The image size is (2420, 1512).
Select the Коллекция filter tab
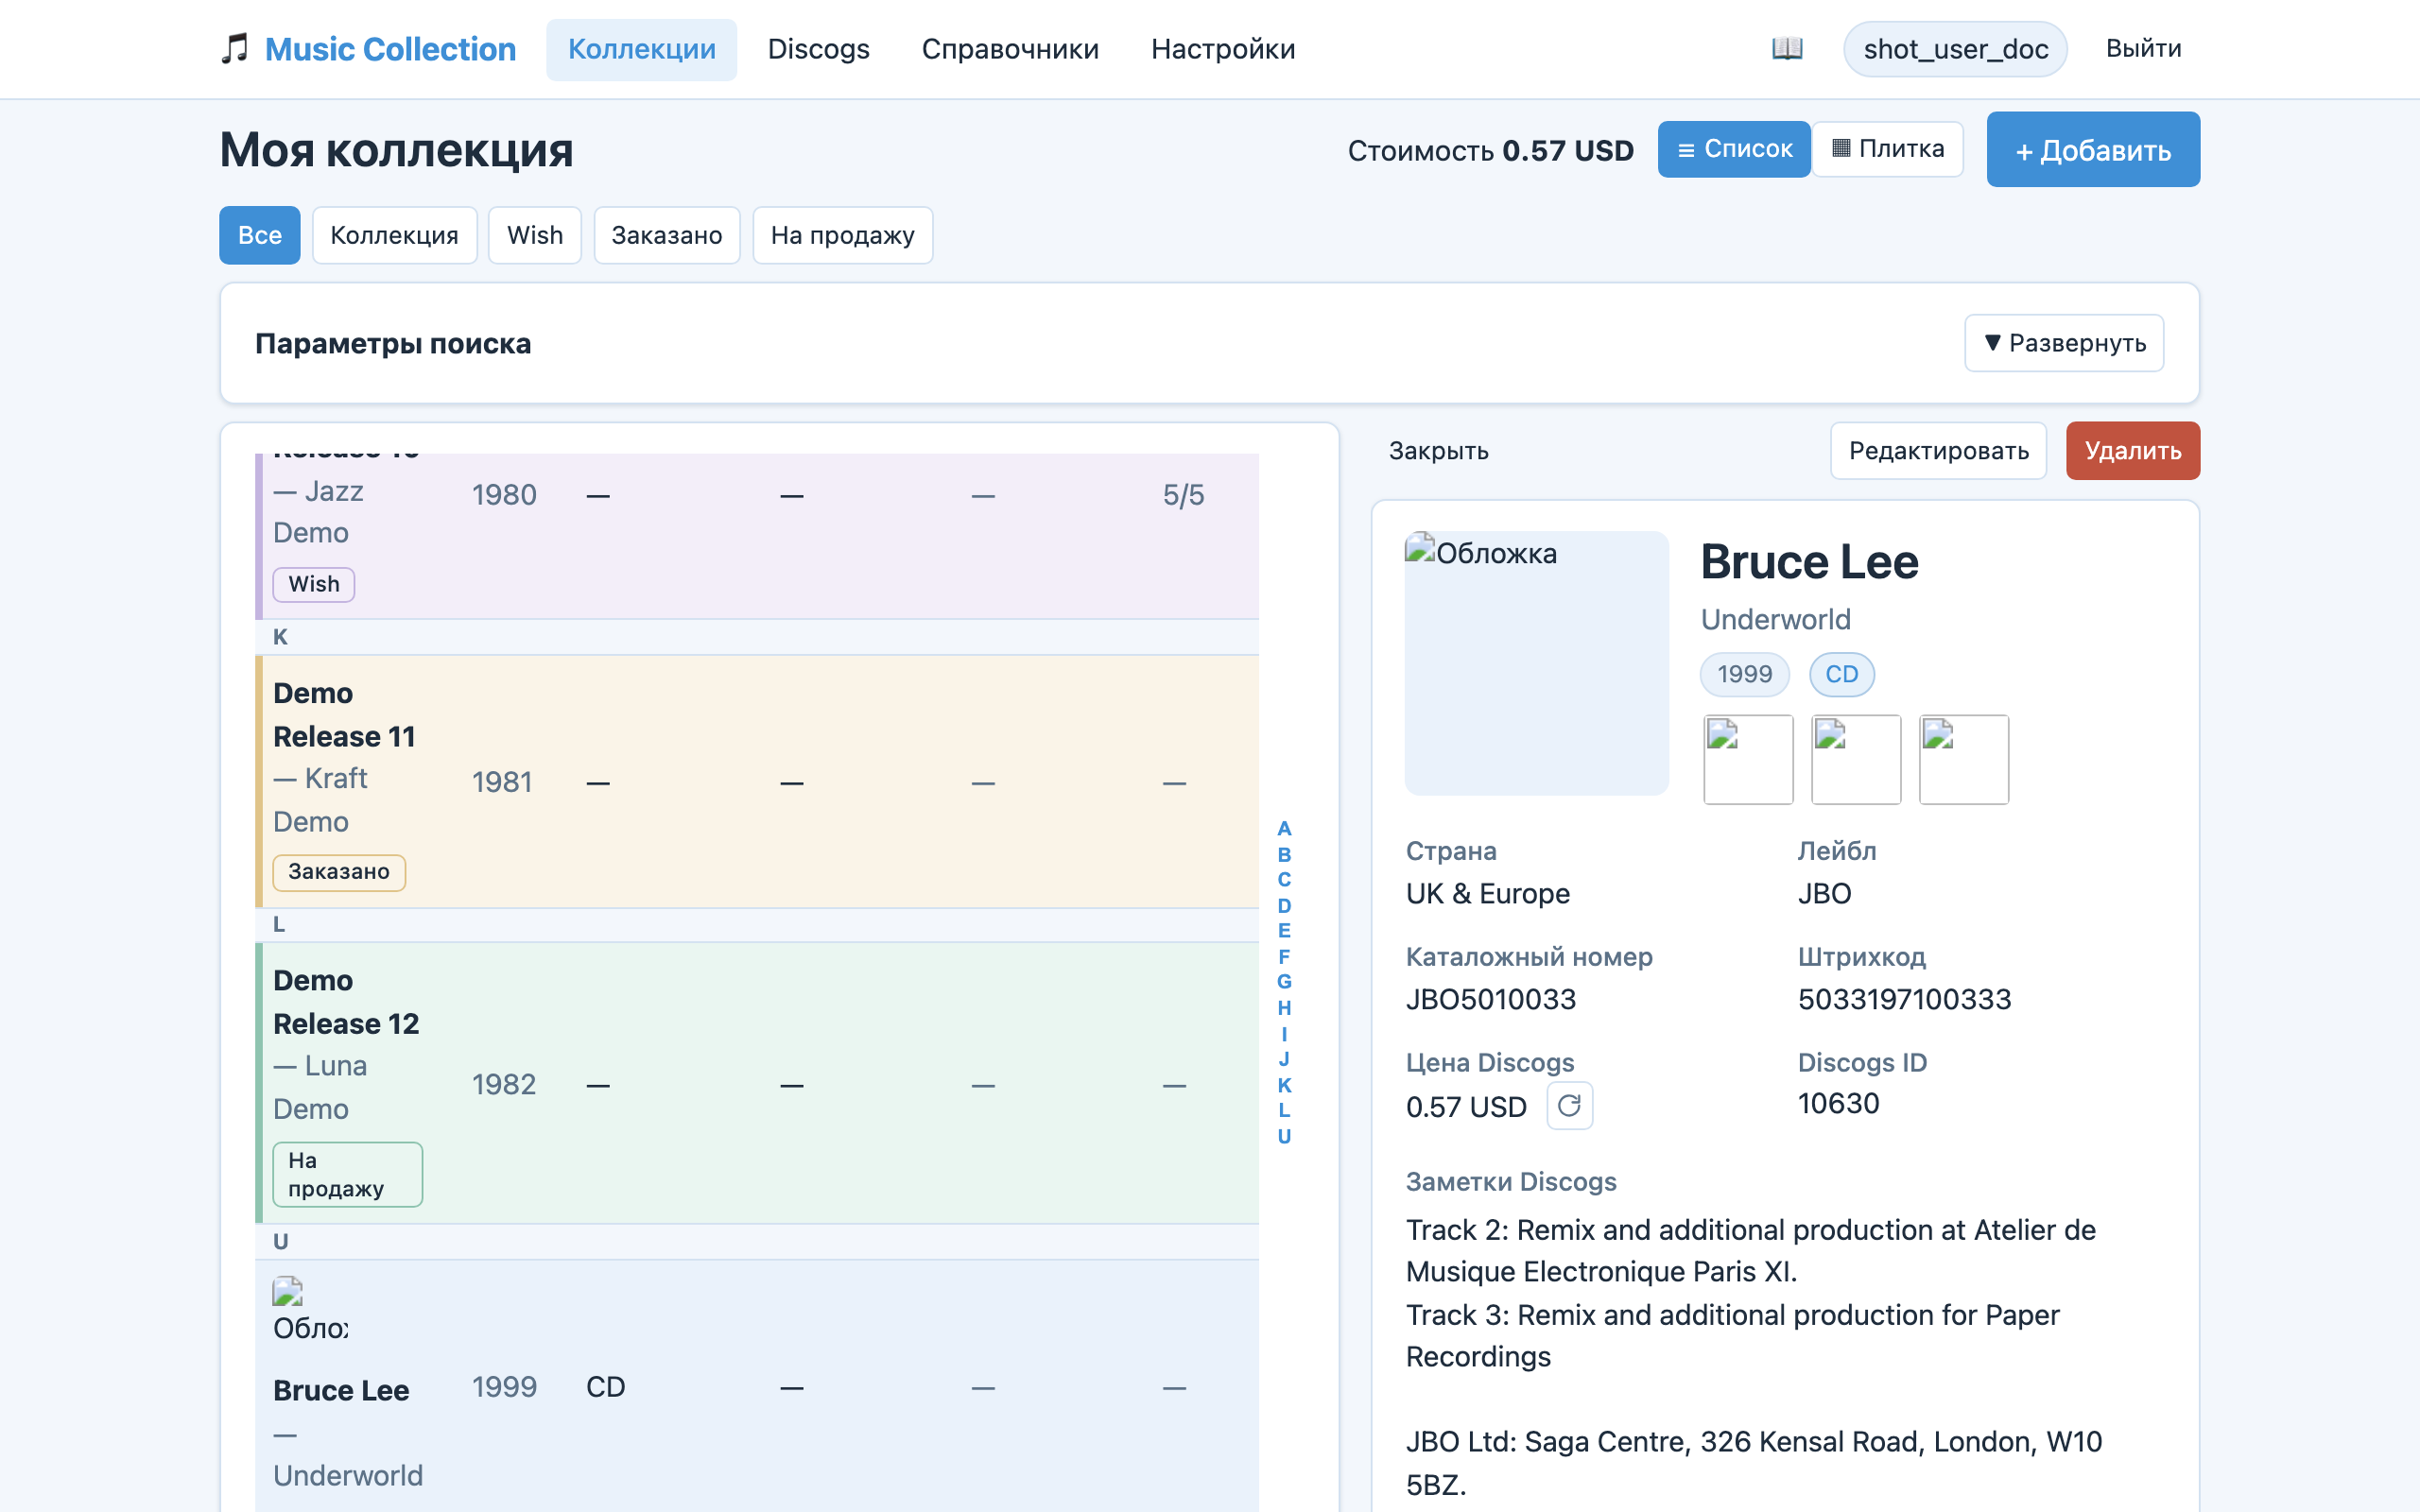pyautogui.click(x=394, y=235)
